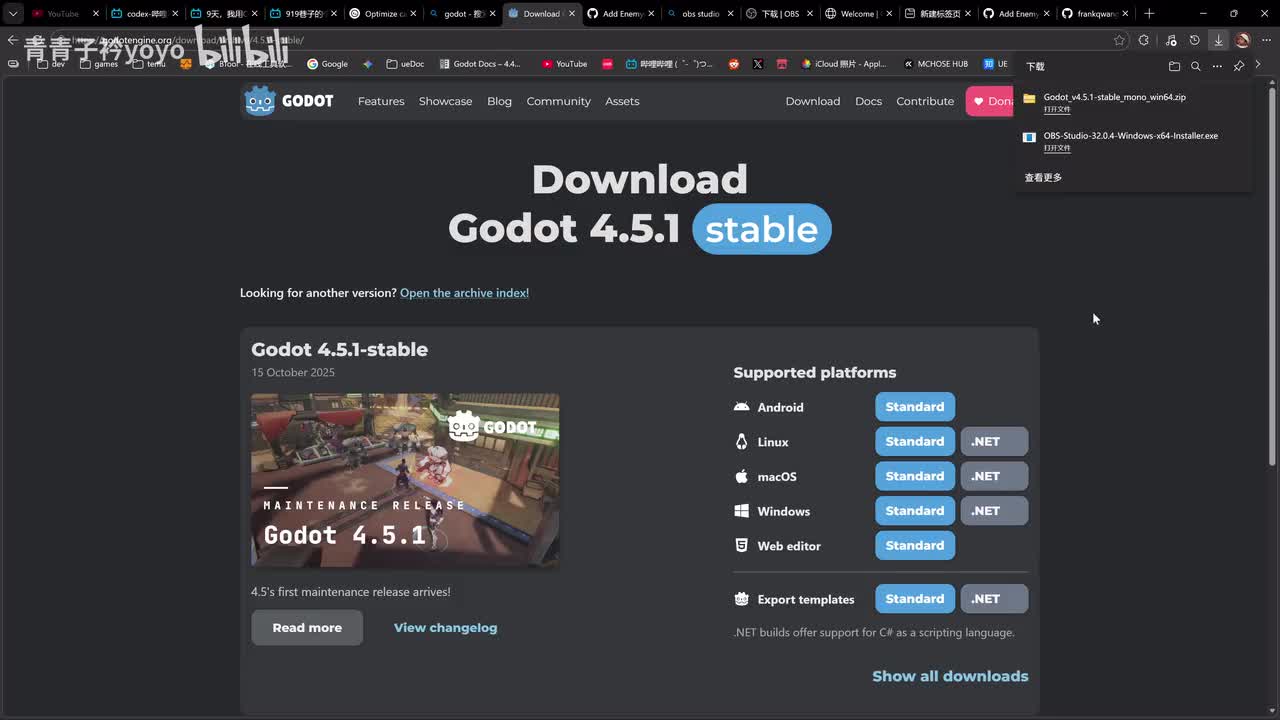Viewport: 1280px width, 720px height.
Task: Open the dev bookmarks folder
Action: coord(50,64)
